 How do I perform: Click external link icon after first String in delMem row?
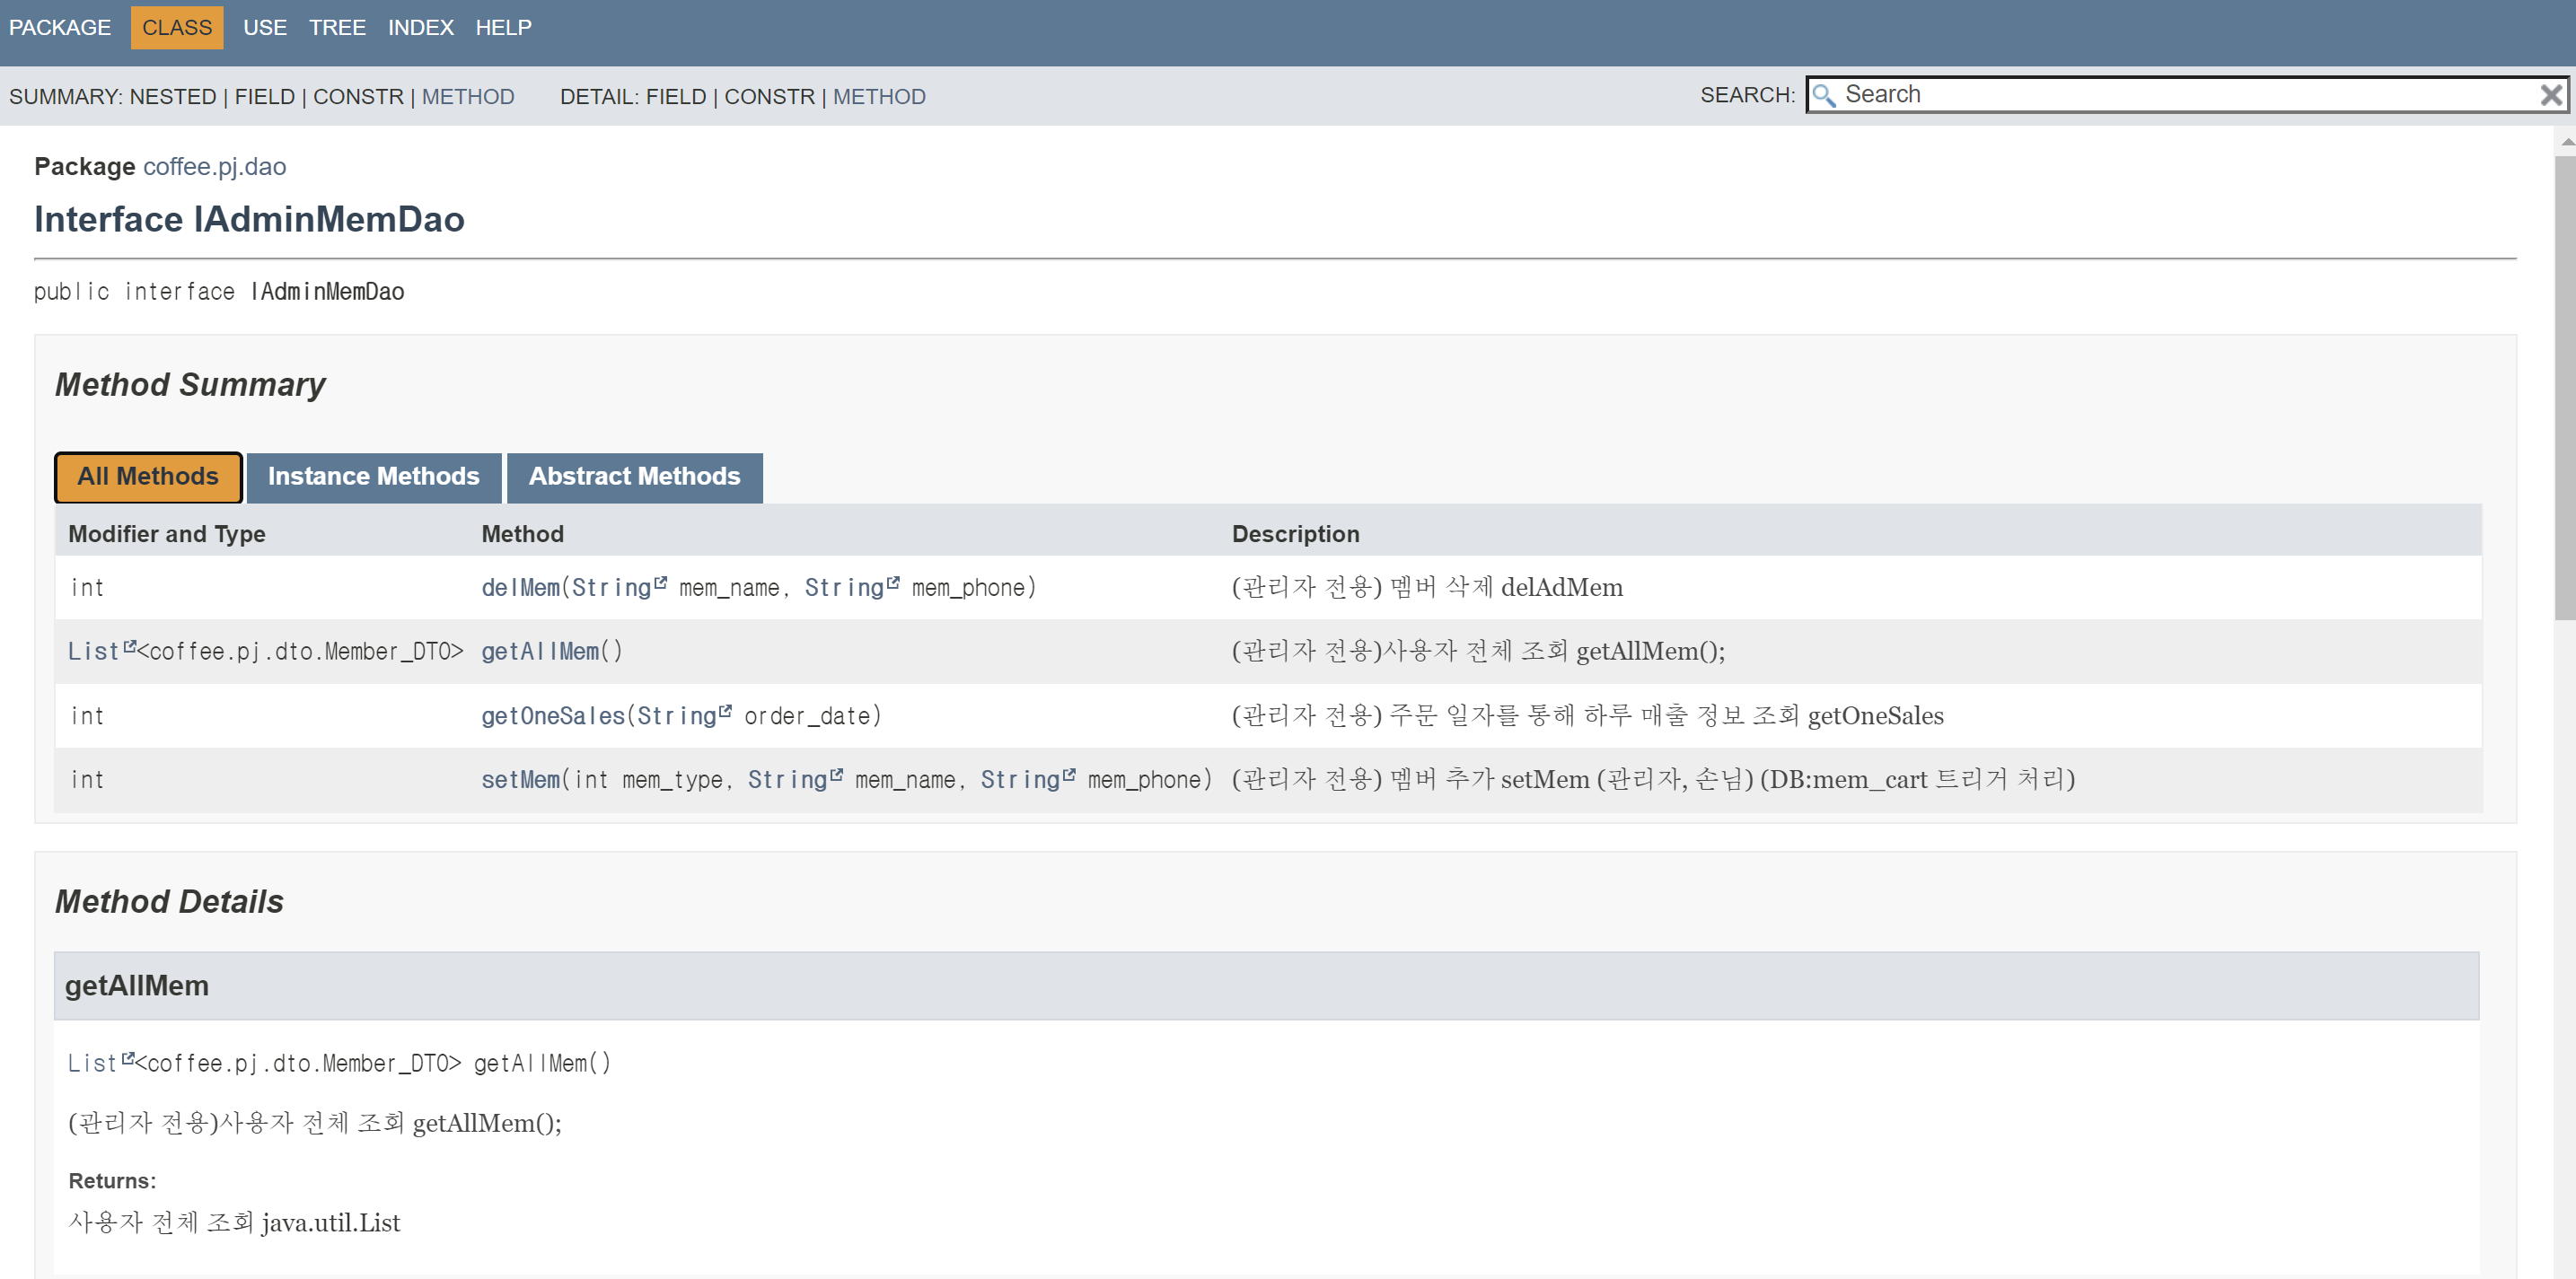660,583
